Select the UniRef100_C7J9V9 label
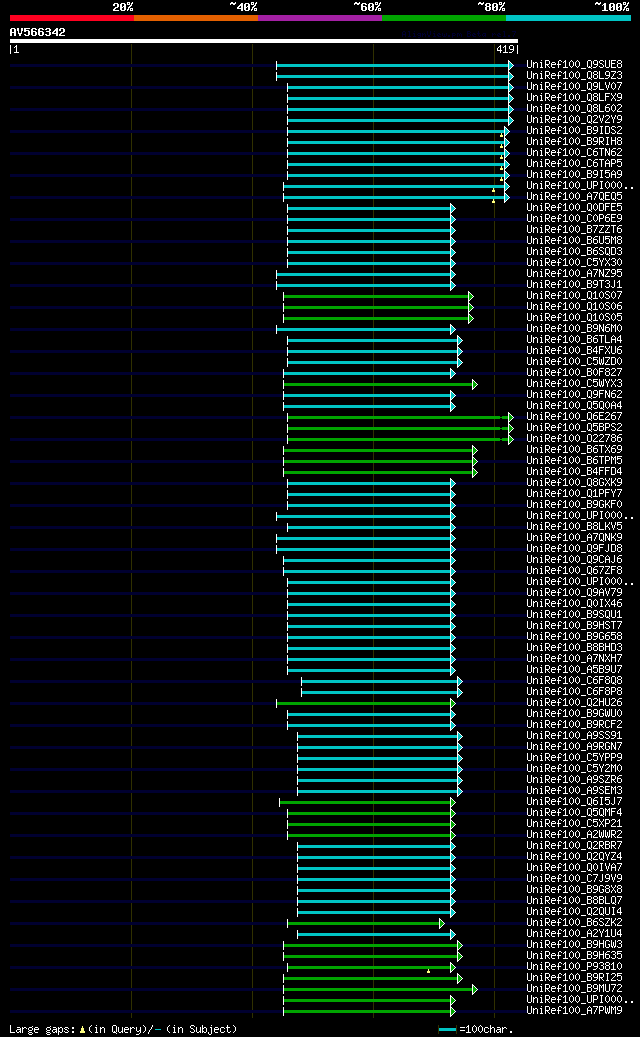Viewport: 640px width, 1037px height. click(574, 878)
